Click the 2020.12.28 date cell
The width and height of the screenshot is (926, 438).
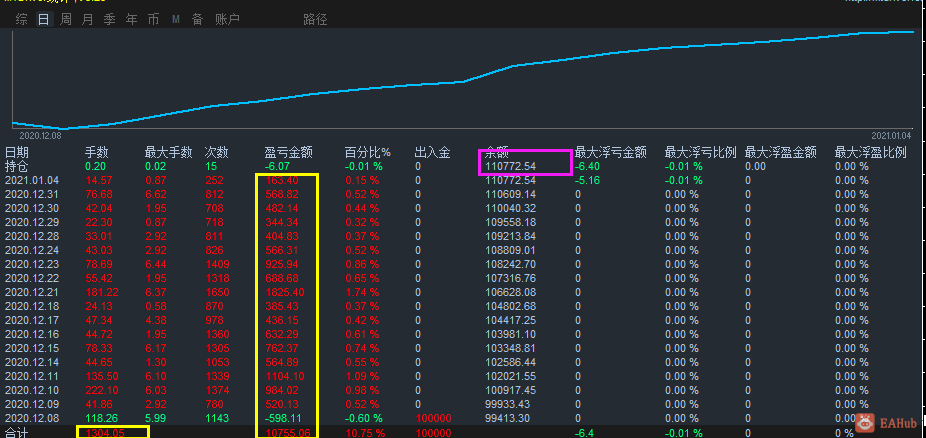pyautogui.click(x=30, y=236)
